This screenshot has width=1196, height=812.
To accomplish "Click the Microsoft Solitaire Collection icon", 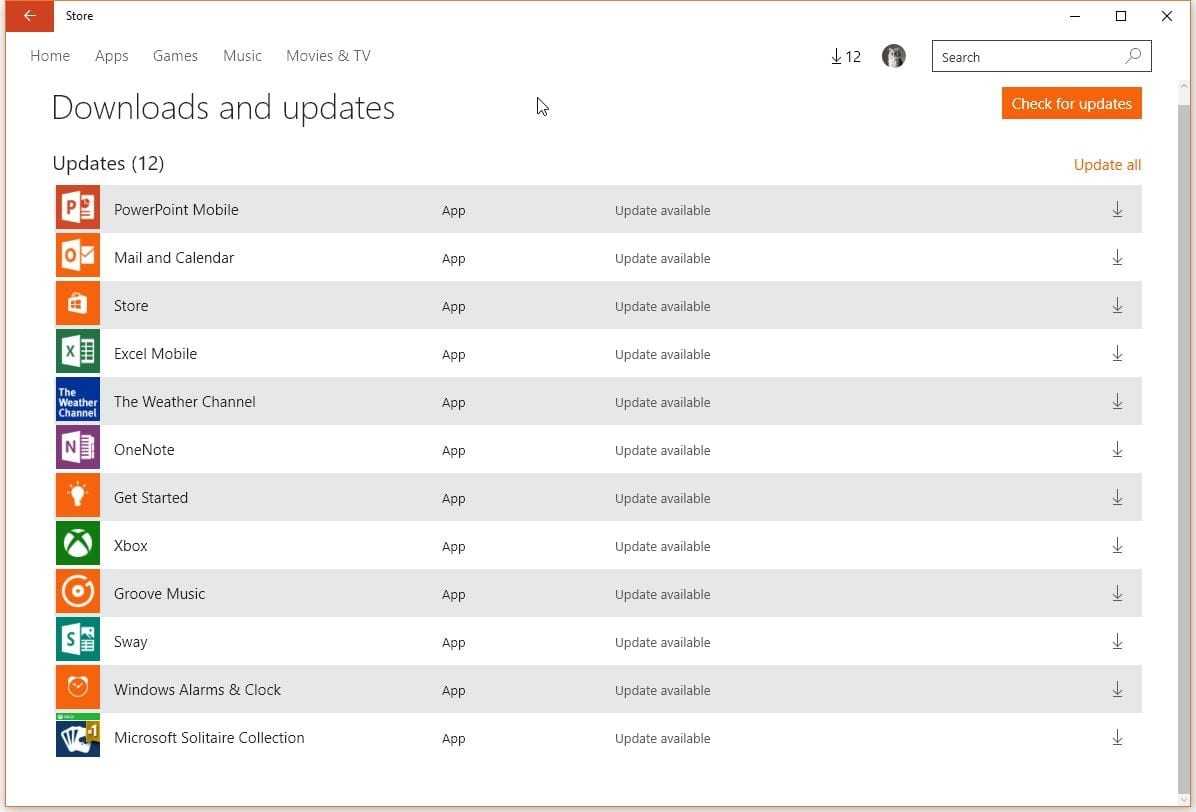I will pyautogui.click(x=77, y=736).
